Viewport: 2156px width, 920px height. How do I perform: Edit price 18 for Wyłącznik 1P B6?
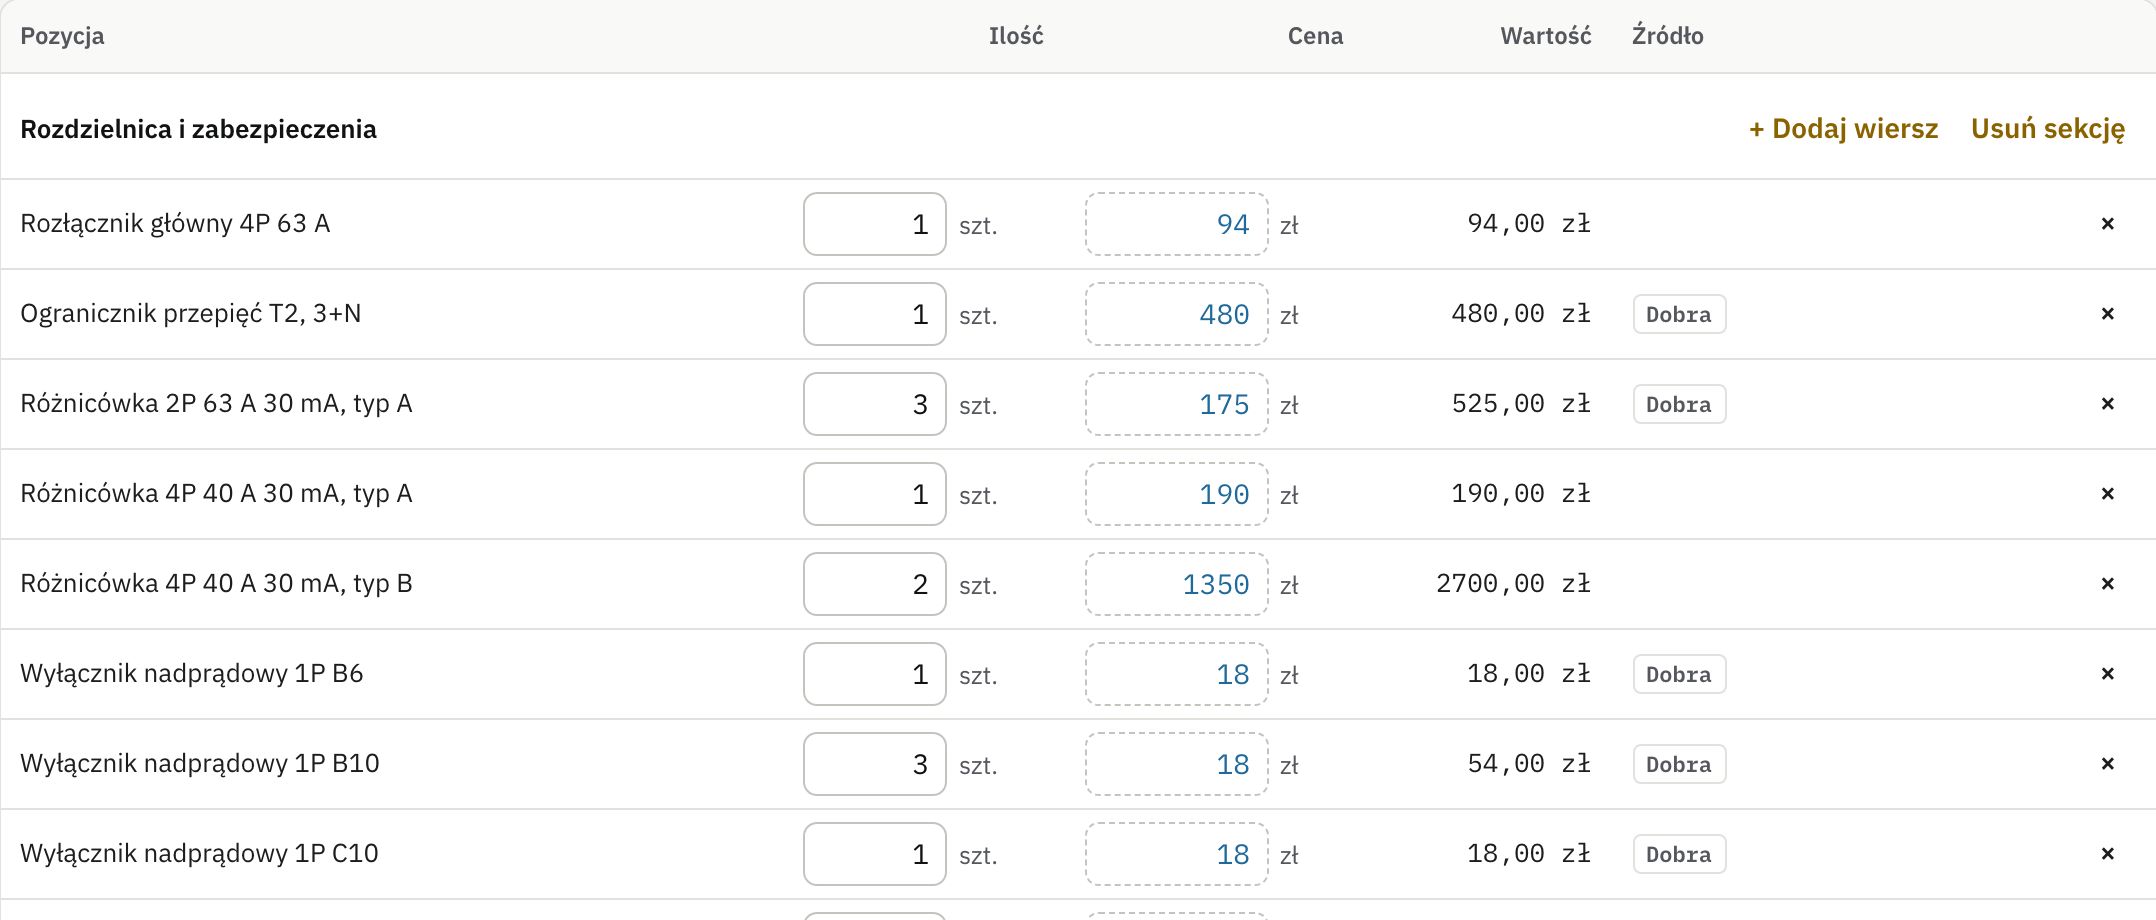click(x=1177, y=674)
